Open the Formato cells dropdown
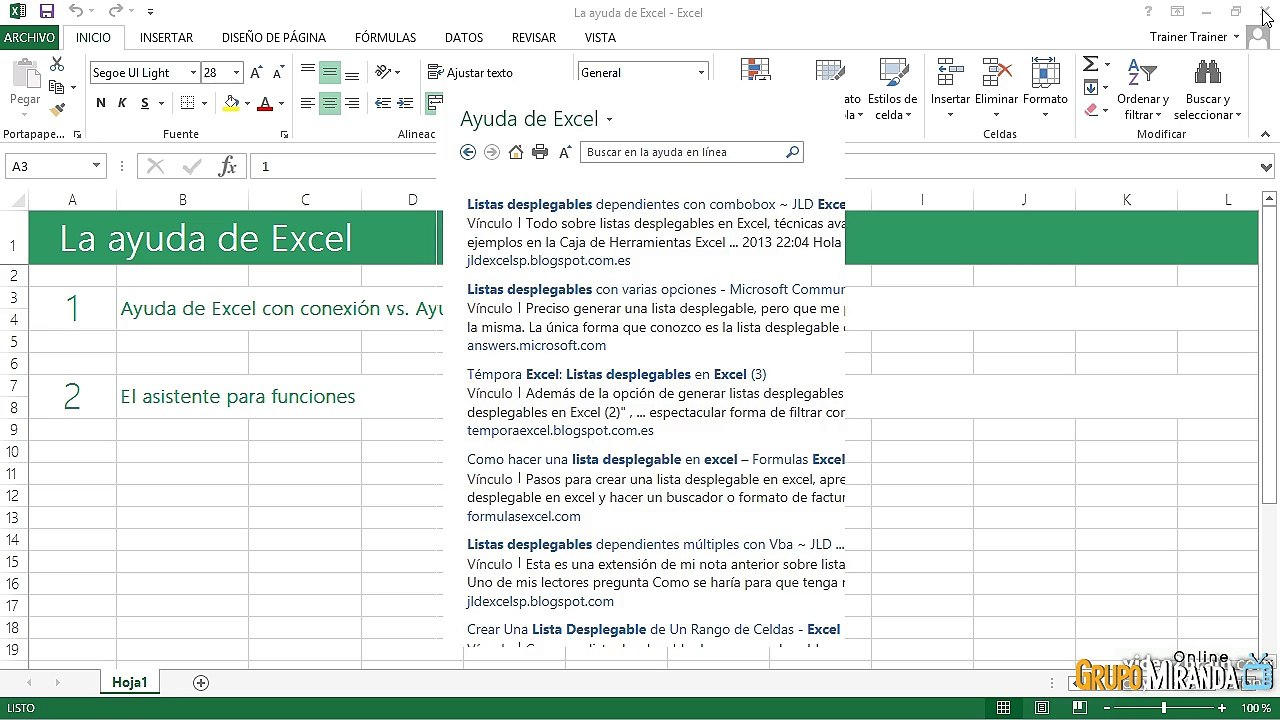The height and width of the screenshot is (720, 1280). pyautogui.click(x=1045, y=89)
